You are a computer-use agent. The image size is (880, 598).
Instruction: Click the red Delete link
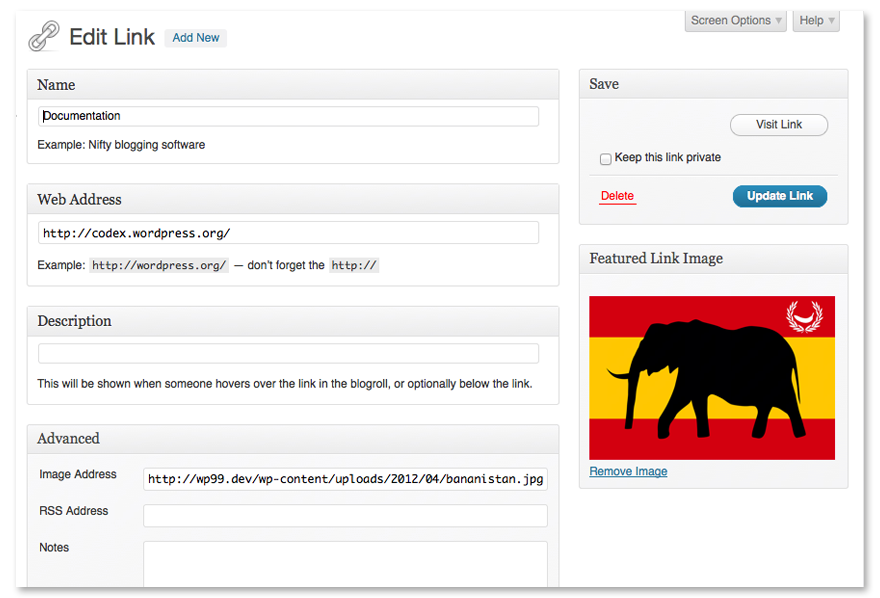(617, 196)
